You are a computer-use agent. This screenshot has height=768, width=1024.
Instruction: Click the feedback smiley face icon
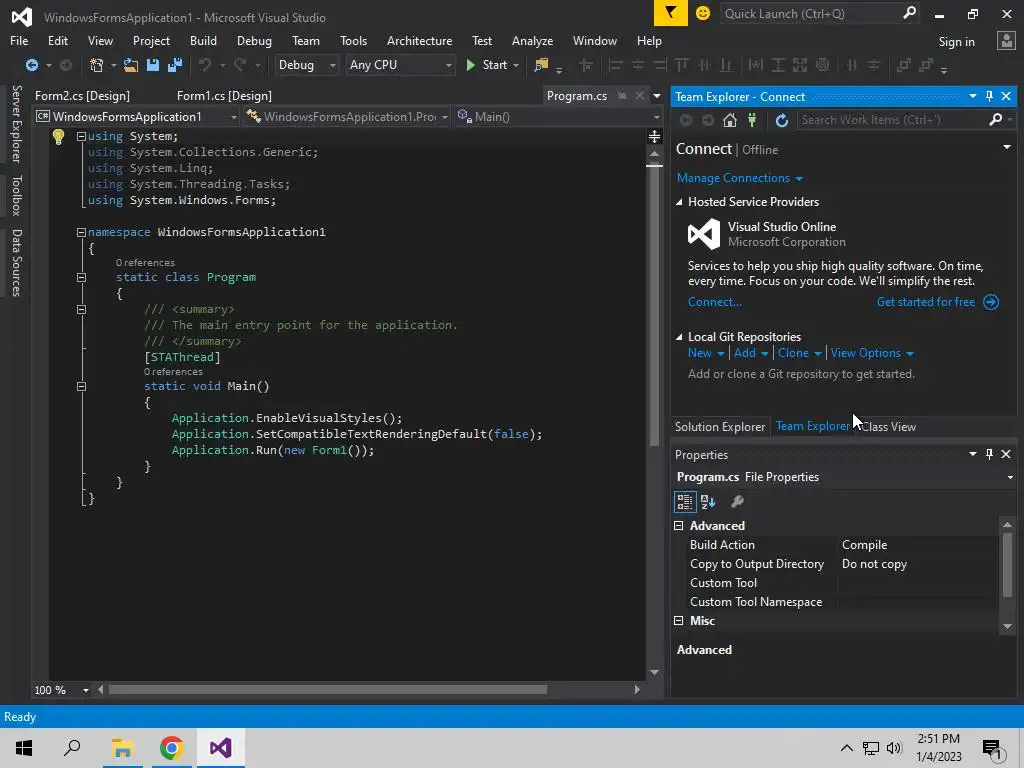703,13
